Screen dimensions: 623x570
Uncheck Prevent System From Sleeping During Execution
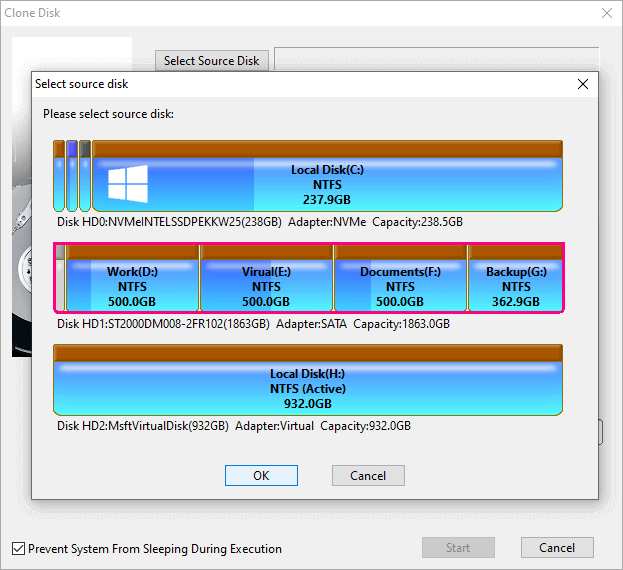point(19,548)
